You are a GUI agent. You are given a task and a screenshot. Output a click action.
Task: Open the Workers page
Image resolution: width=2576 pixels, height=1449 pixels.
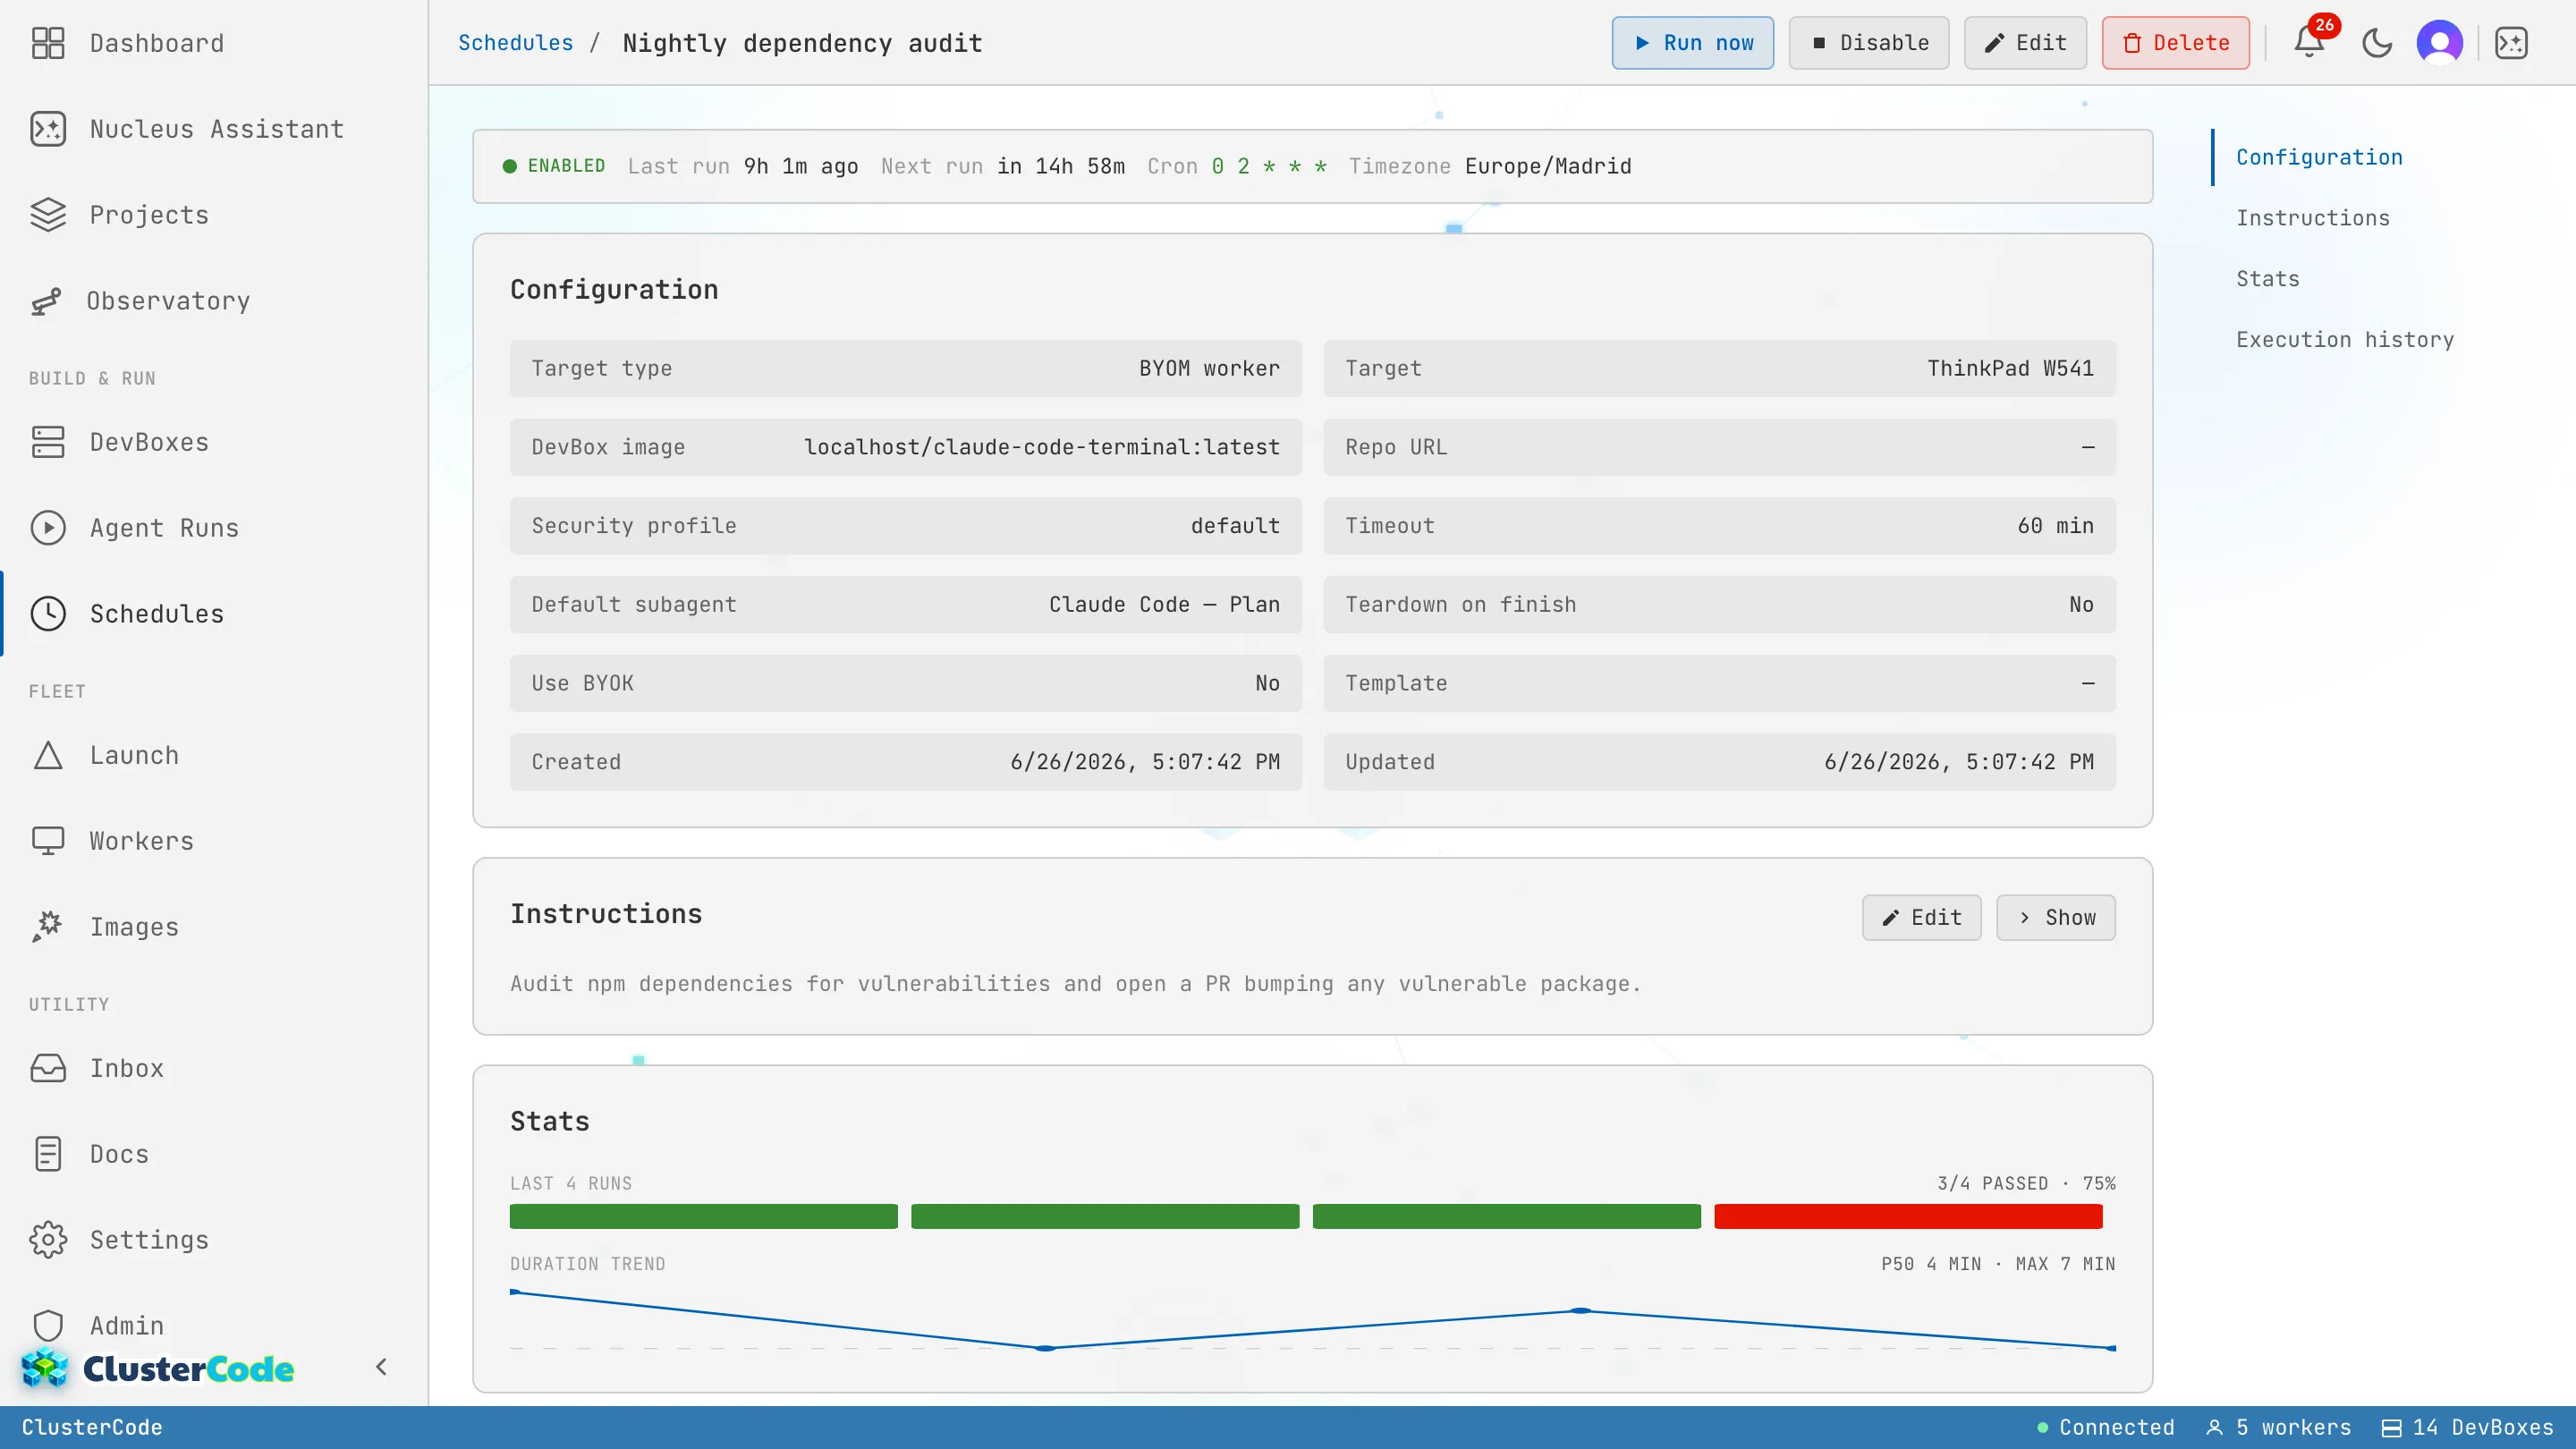(142, 841)
